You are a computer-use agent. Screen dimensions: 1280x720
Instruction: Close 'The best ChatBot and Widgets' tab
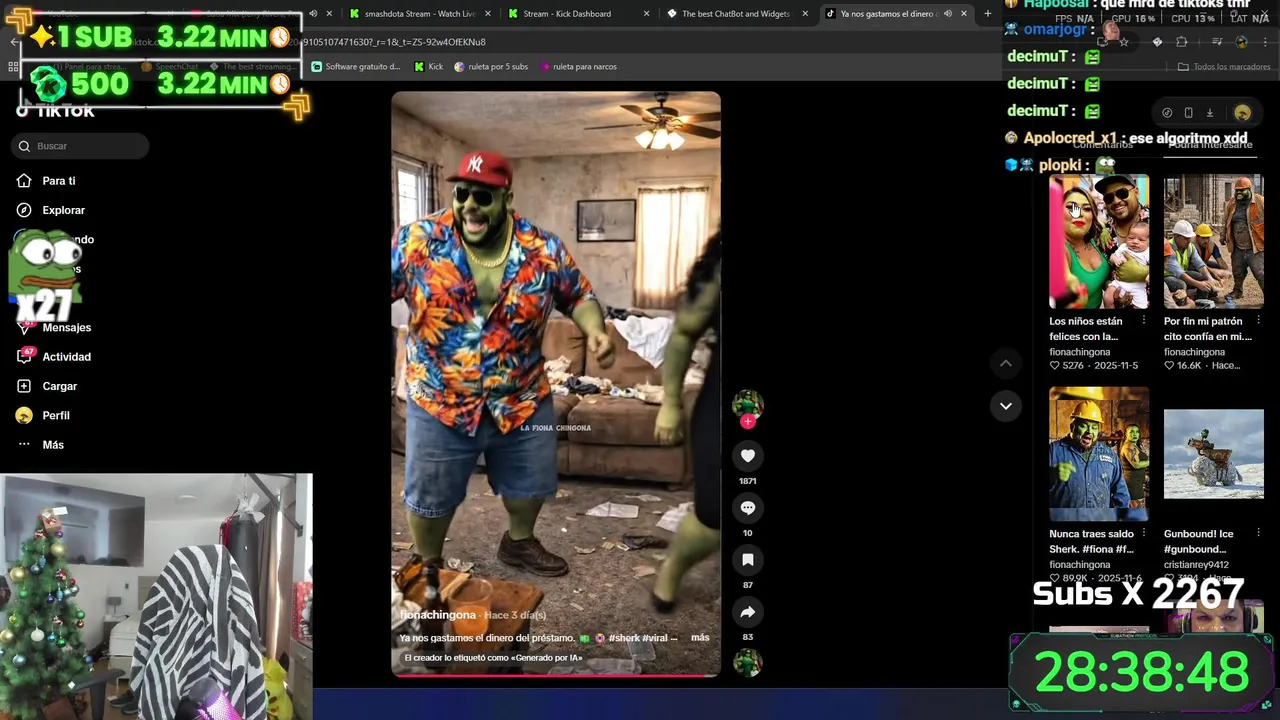pos(805,14)
